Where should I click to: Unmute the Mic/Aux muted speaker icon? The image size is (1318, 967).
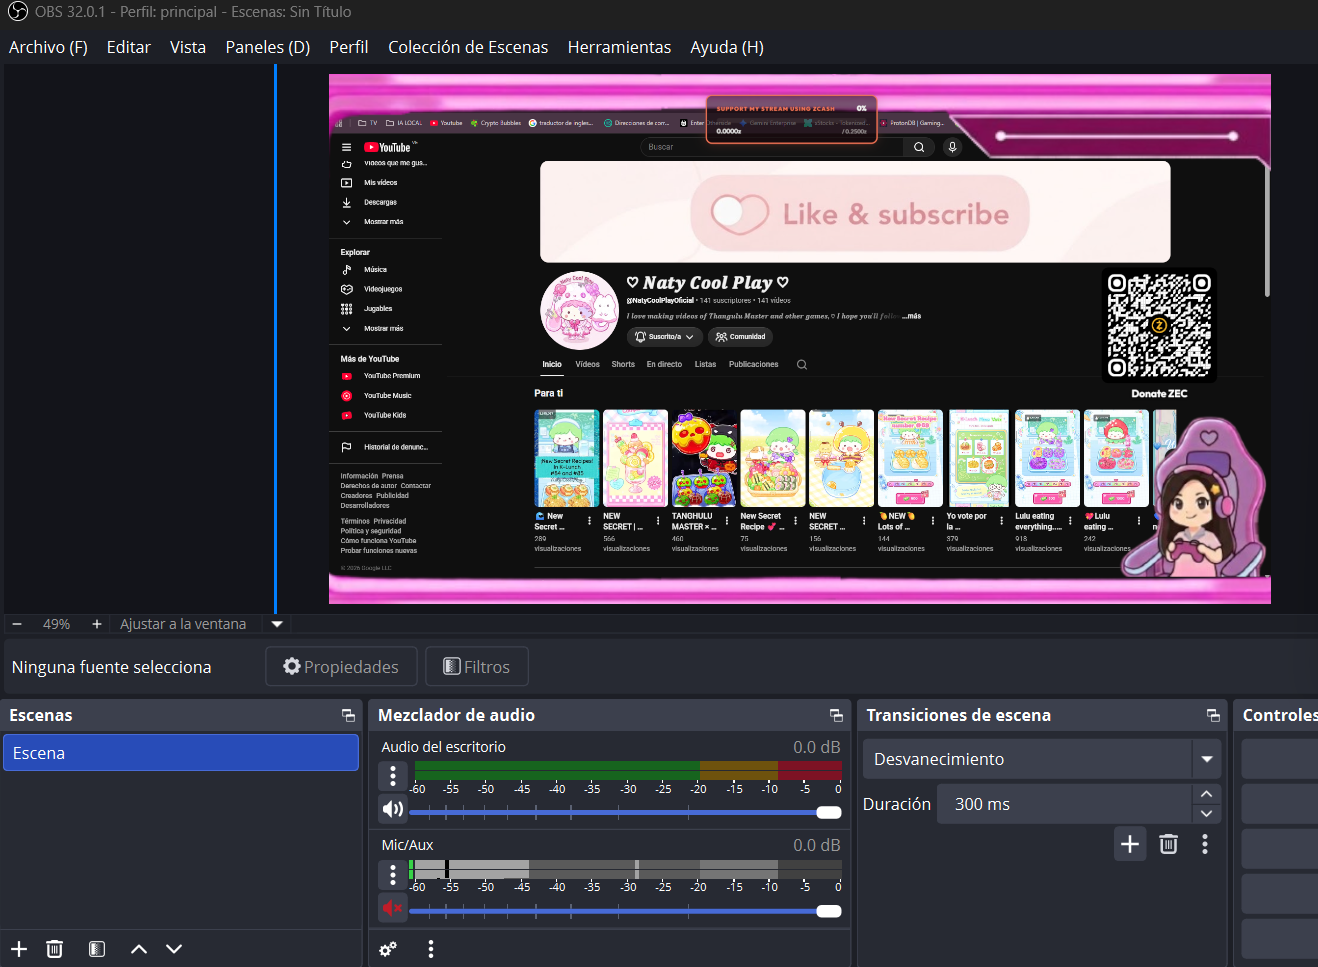[x=393, y=908]
